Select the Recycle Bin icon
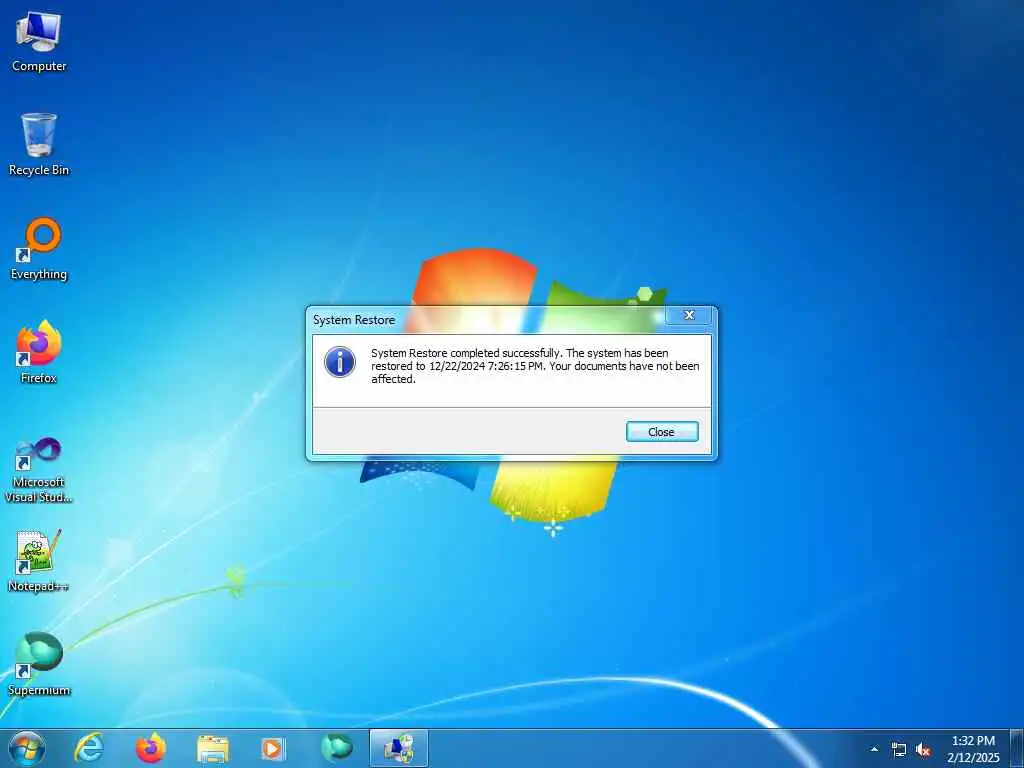Image resolution: width=1024 pixels, height=768 pixels. (x=39, y=144)
